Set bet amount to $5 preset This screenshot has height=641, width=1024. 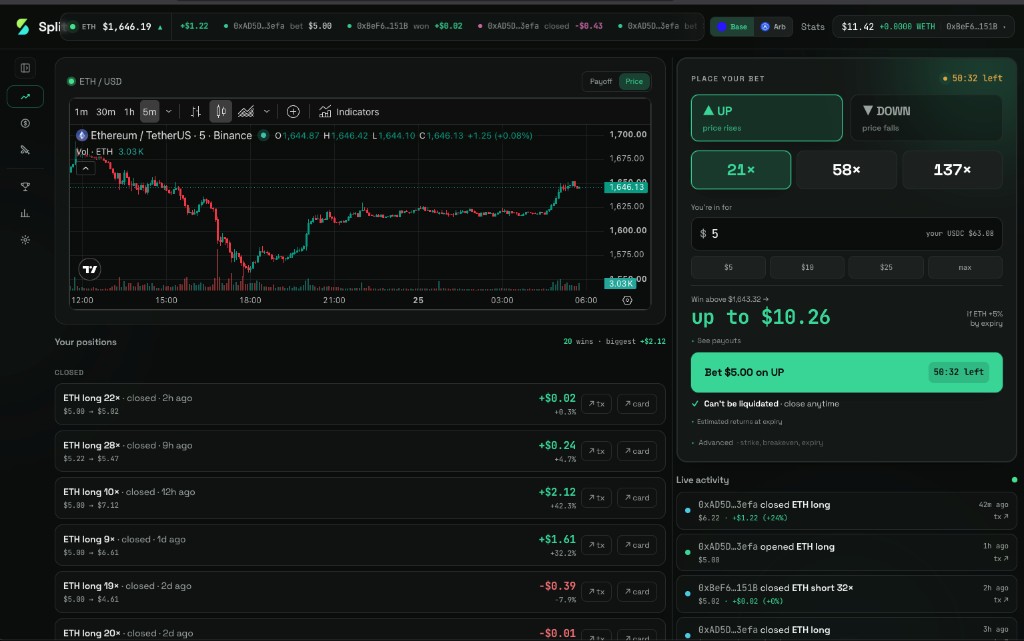coord(728,267)
